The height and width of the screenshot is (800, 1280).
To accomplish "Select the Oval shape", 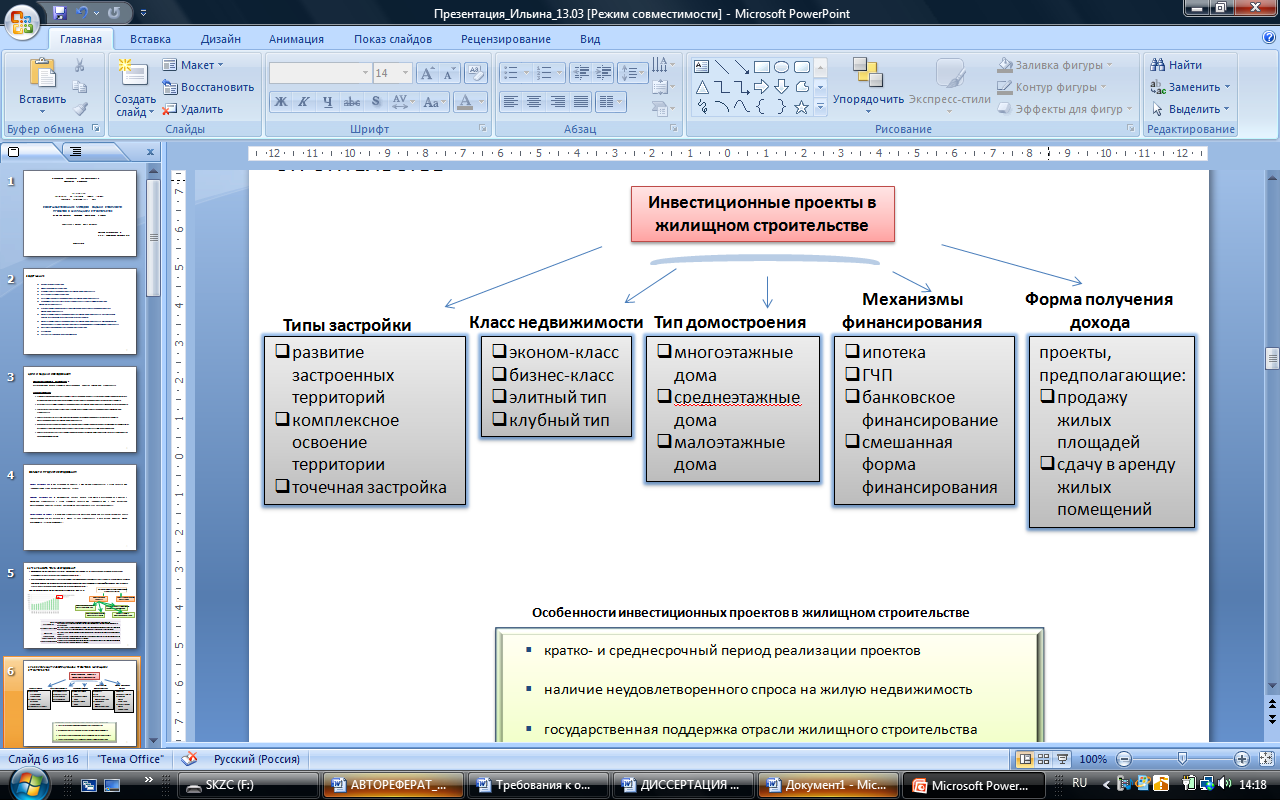I will click(781, 67).
